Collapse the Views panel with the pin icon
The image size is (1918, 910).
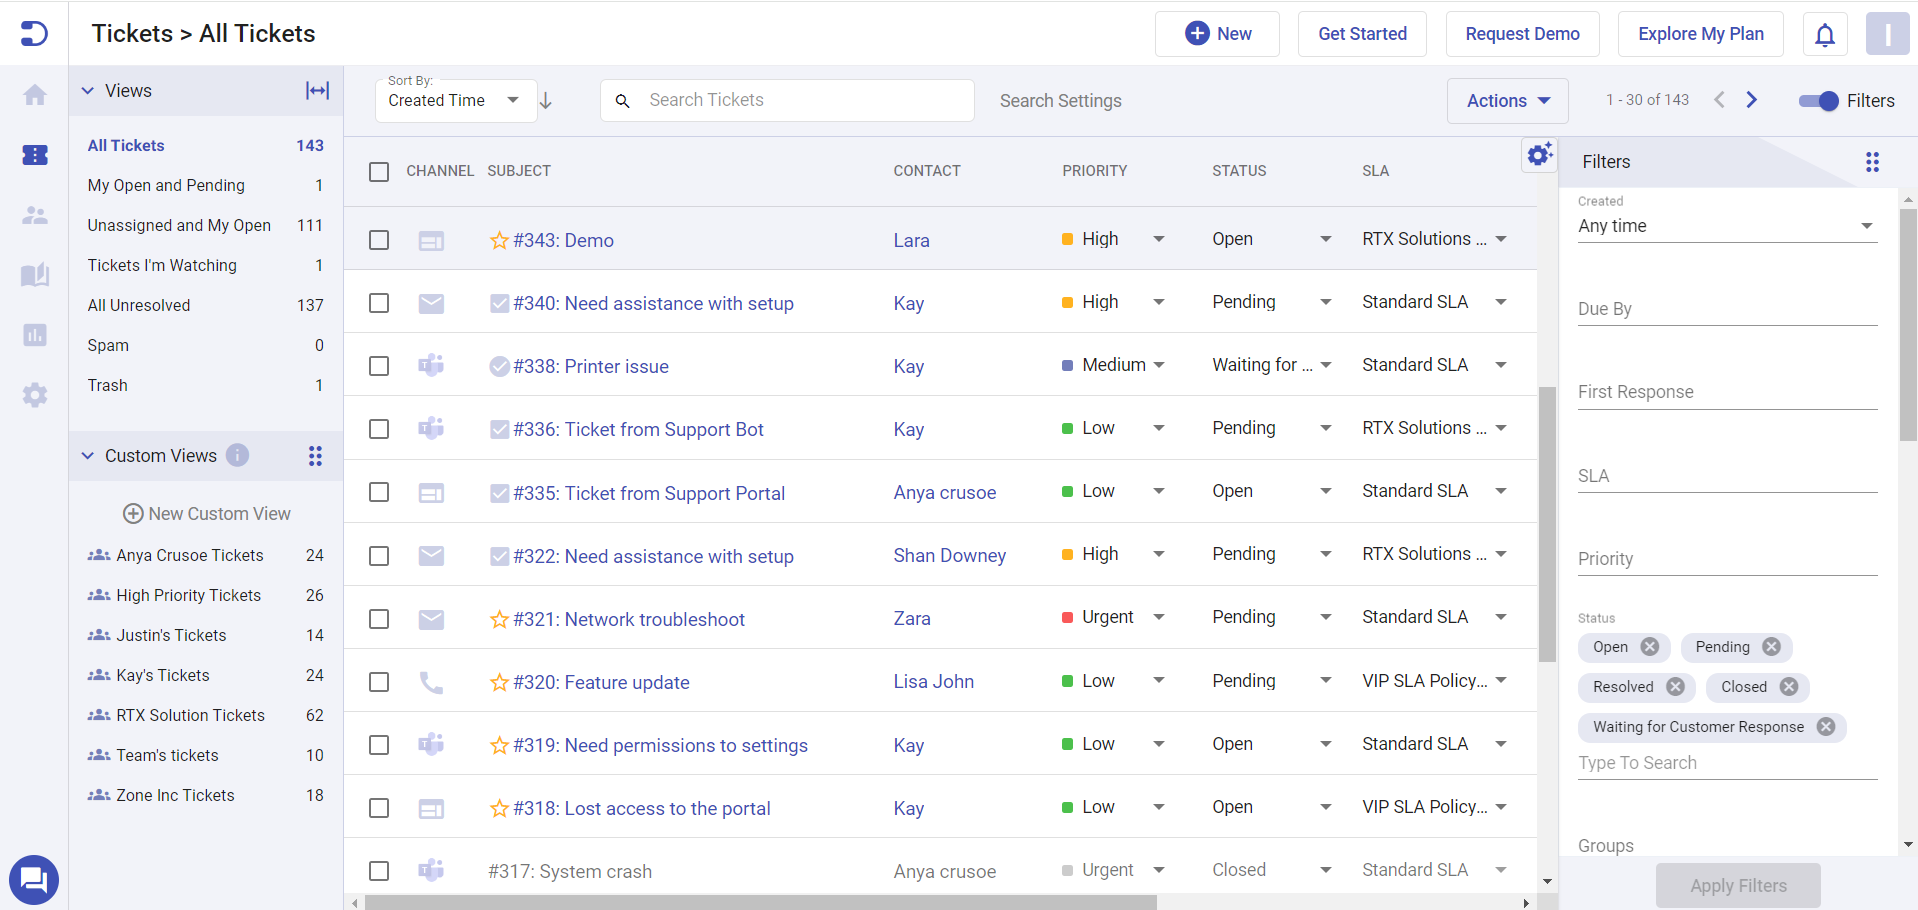(317, 91)
